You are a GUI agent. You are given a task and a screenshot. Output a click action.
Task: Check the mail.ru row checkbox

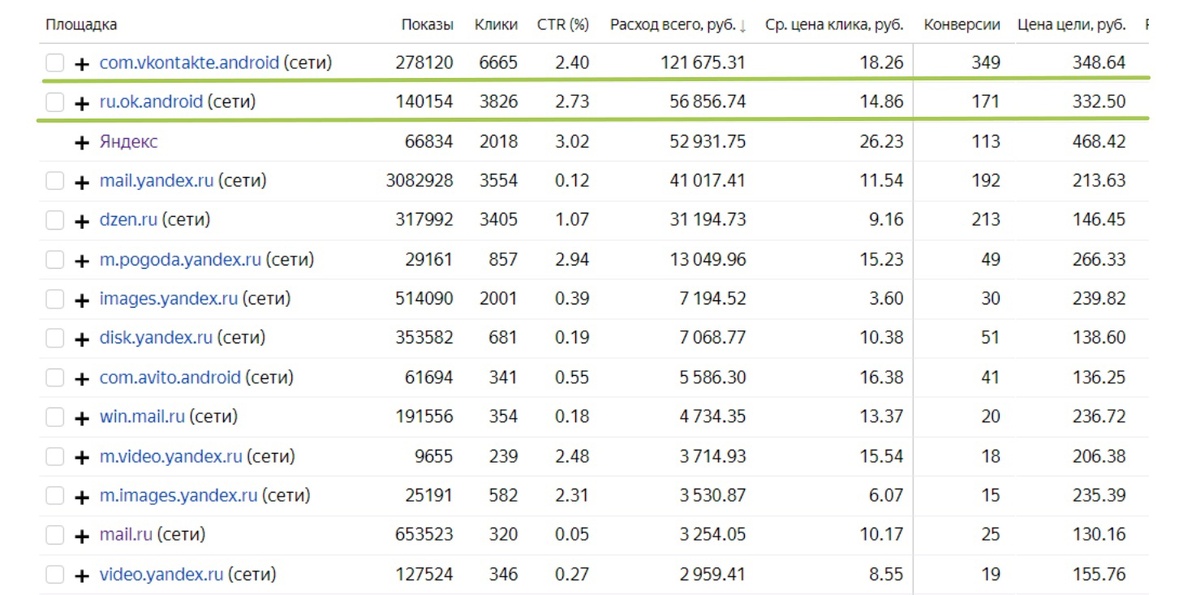coord(55,535)
